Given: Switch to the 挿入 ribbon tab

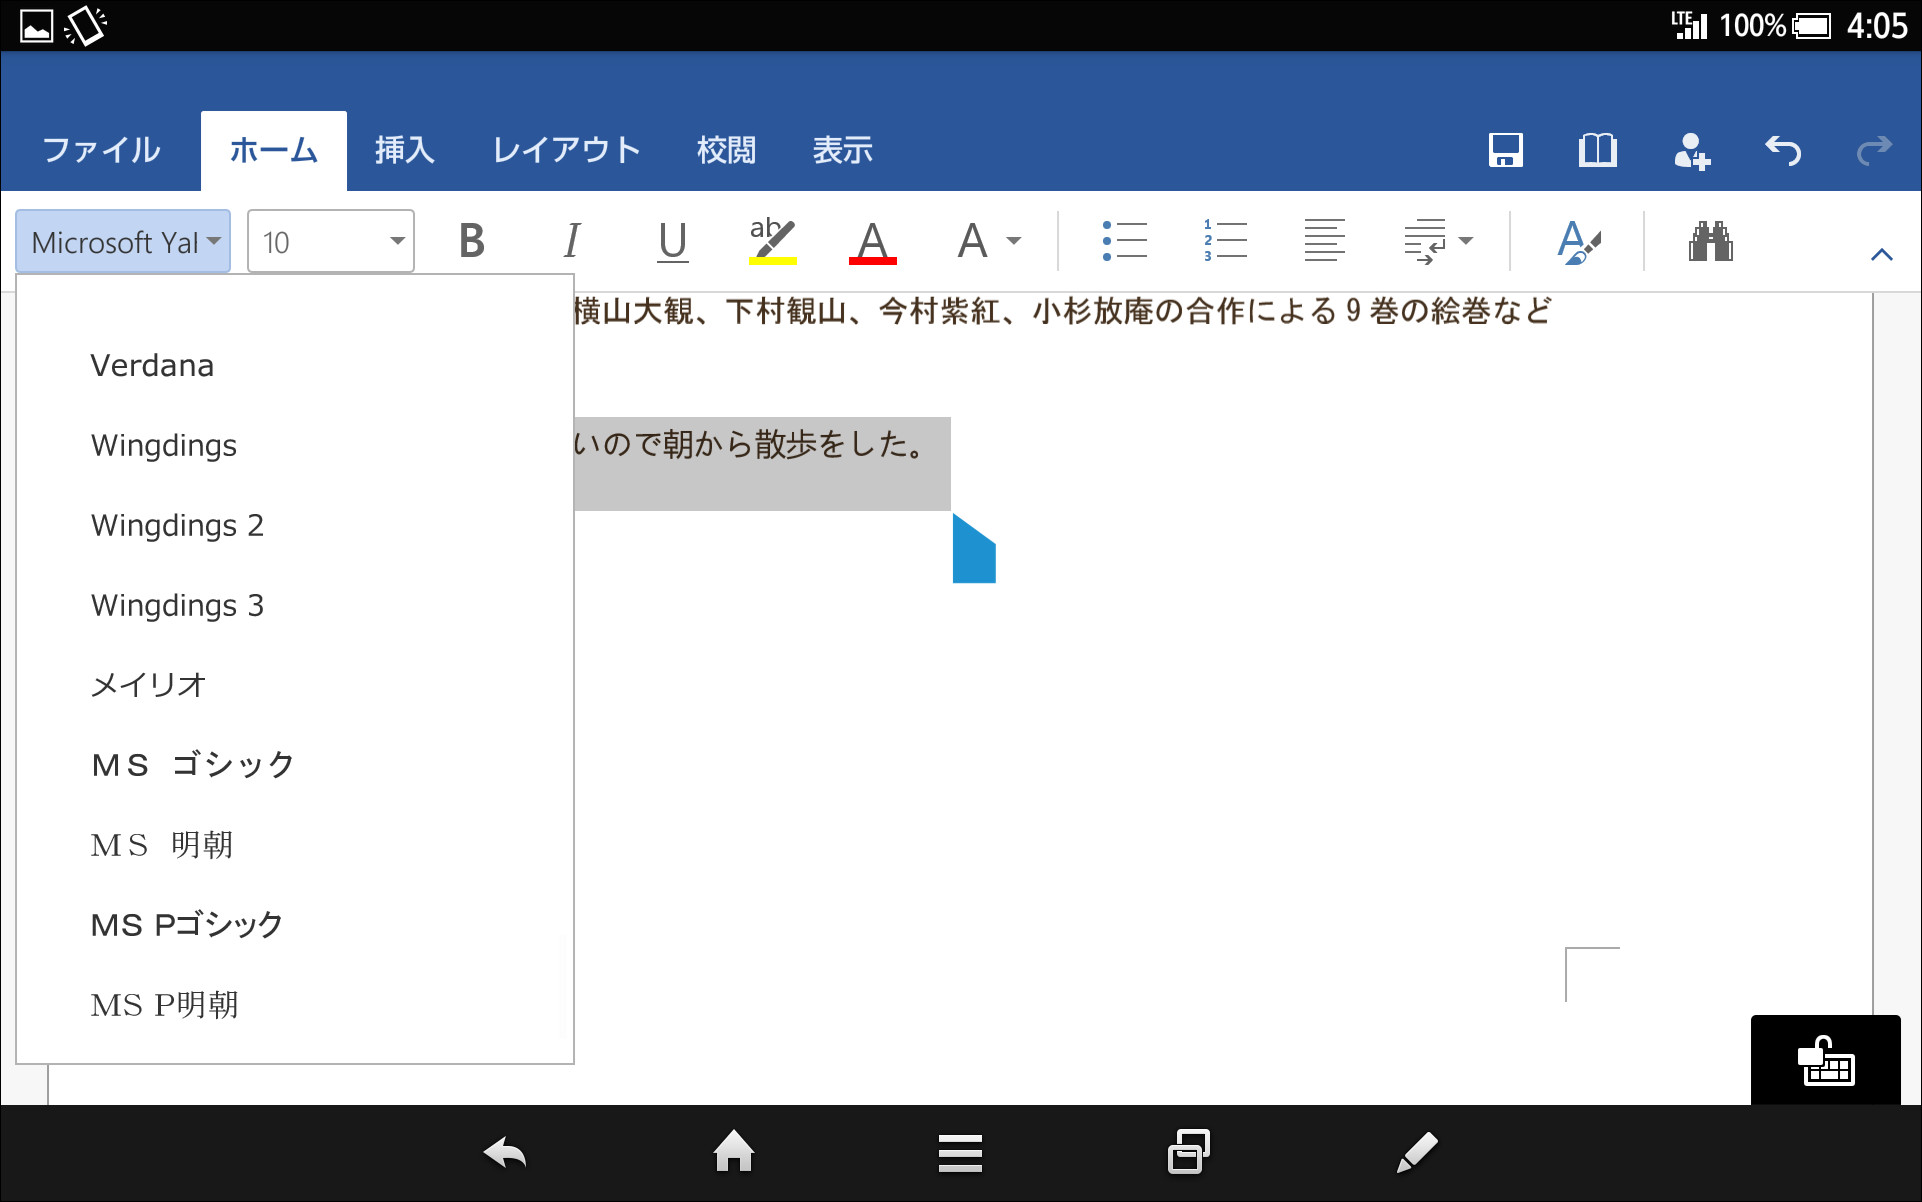Looking at the screenshot, I should pos(403,150).
